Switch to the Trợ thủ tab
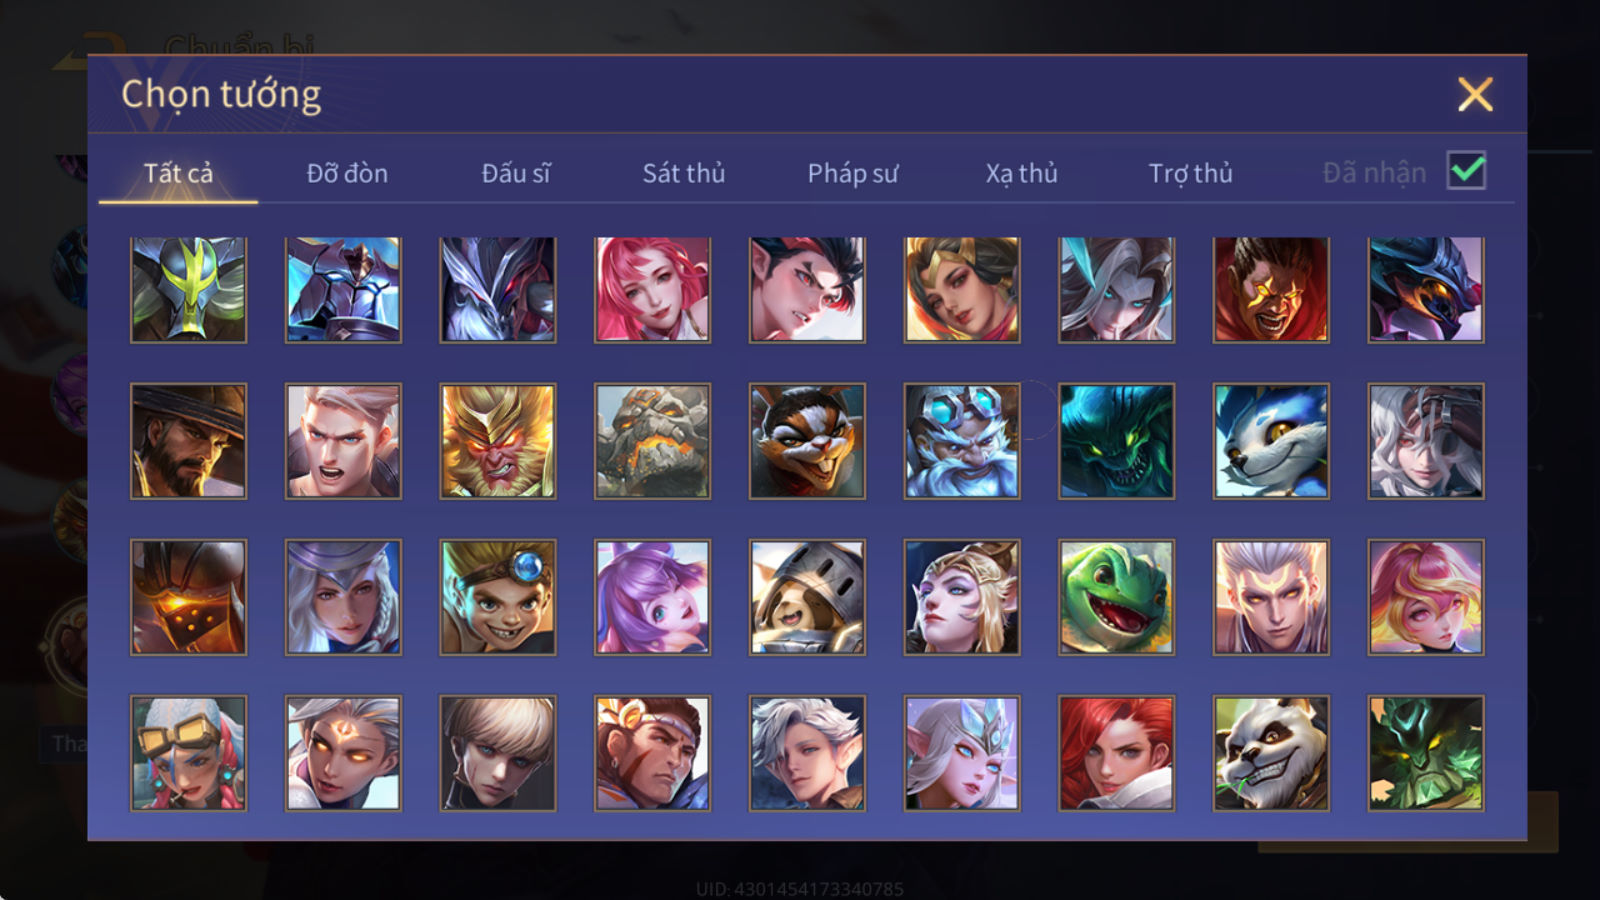1600x900 pixels. (1190, 173)
